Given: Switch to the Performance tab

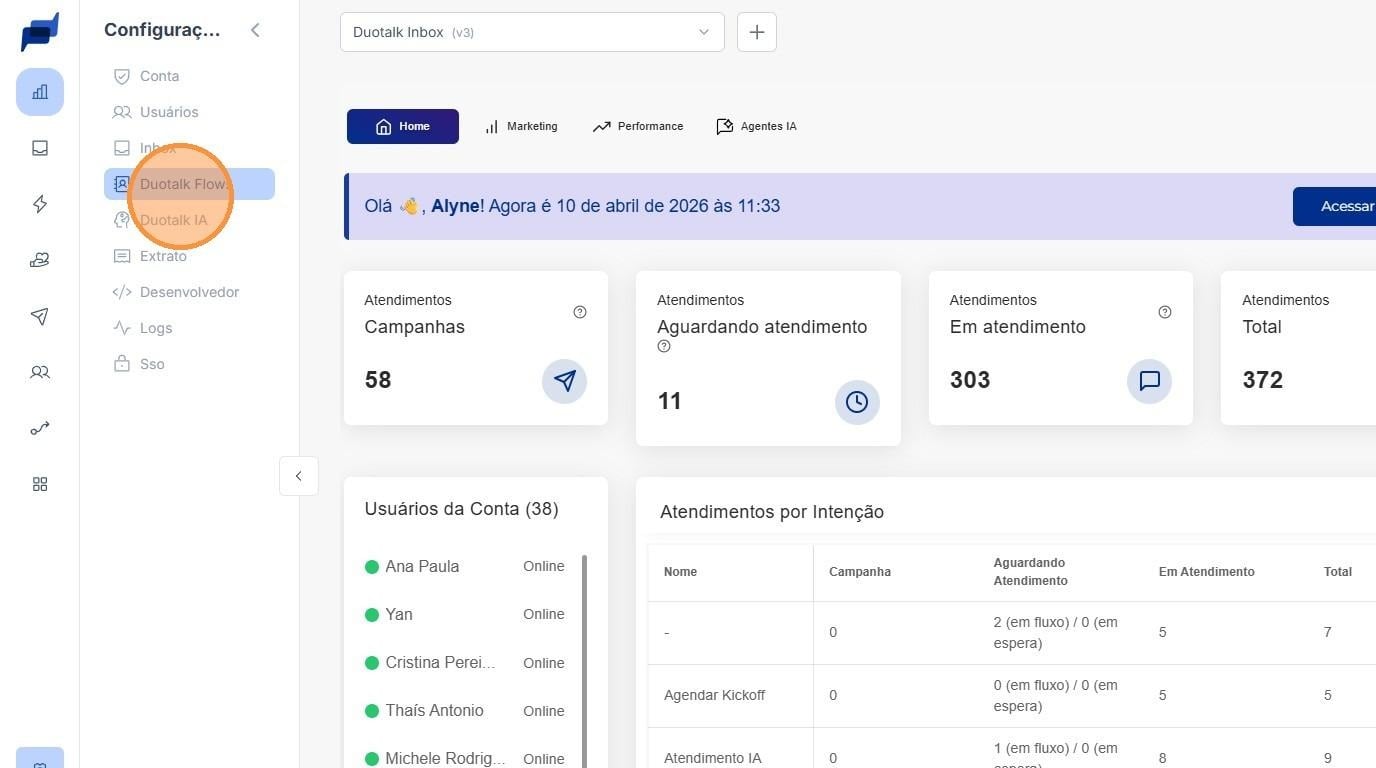Looking at the screenshot, I should 638,126.
